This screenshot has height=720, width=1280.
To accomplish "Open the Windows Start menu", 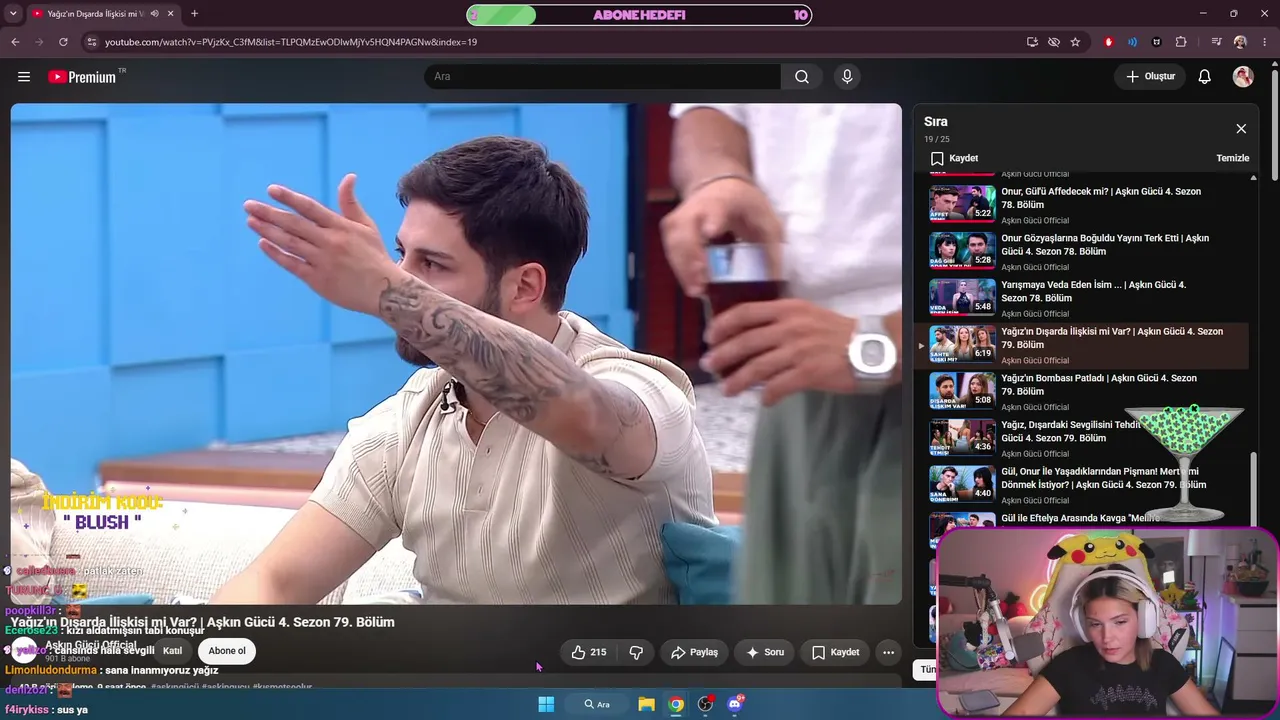I will click(546, 704).
